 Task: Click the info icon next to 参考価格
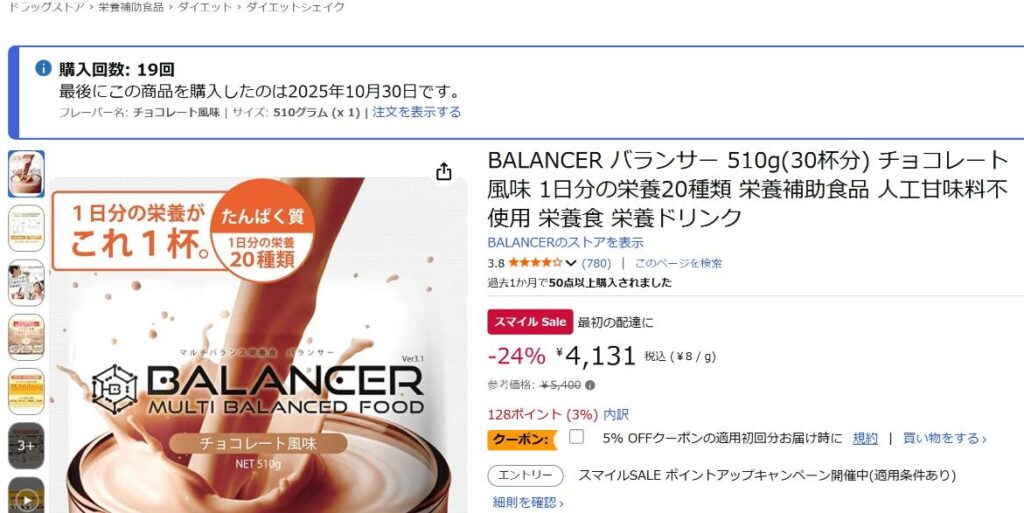click(x=590, y=385)
